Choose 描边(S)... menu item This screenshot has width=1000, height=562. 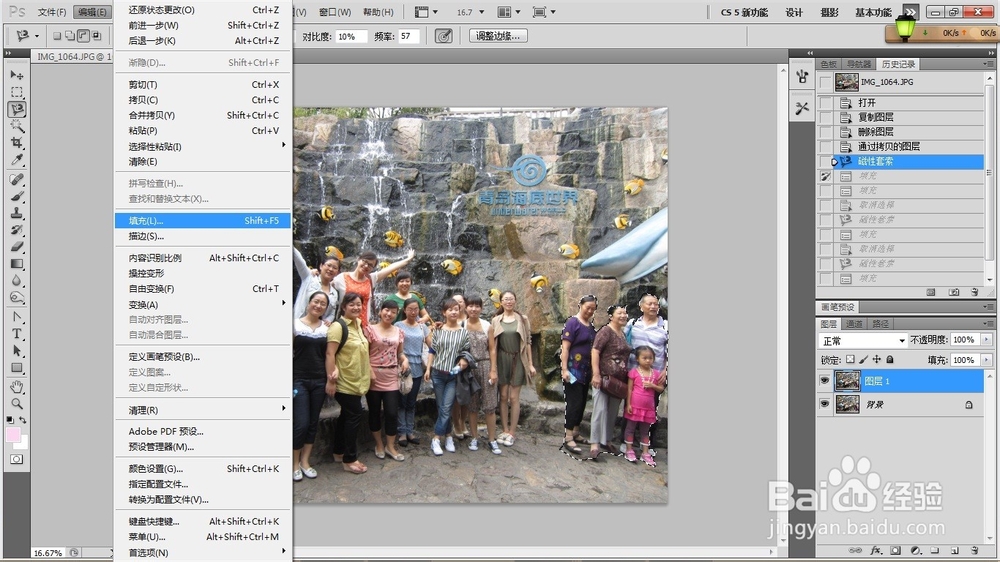coord(202,236)
